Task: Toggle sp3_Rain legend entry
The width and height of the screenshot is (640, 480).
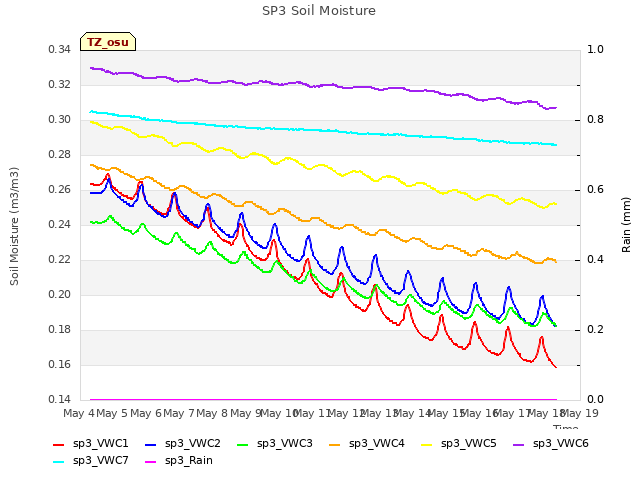Action: (x=179, y=461)
